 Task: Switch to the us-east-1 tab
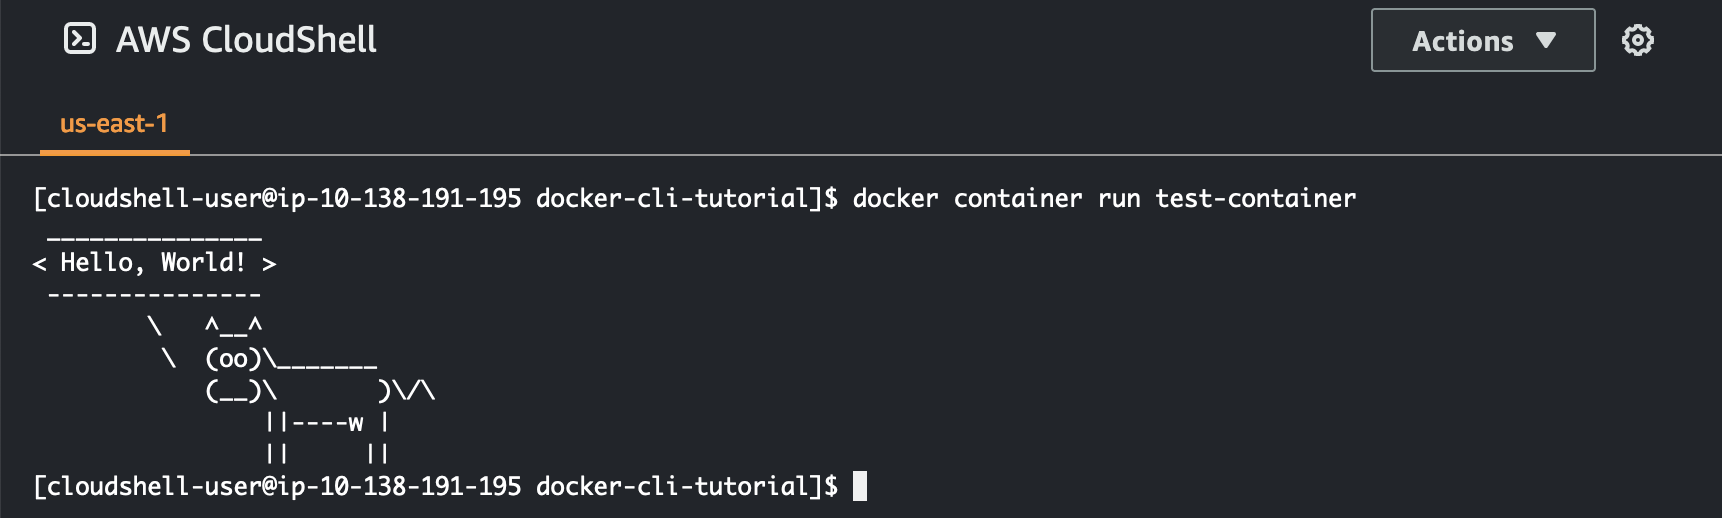[x=114, y=124]
